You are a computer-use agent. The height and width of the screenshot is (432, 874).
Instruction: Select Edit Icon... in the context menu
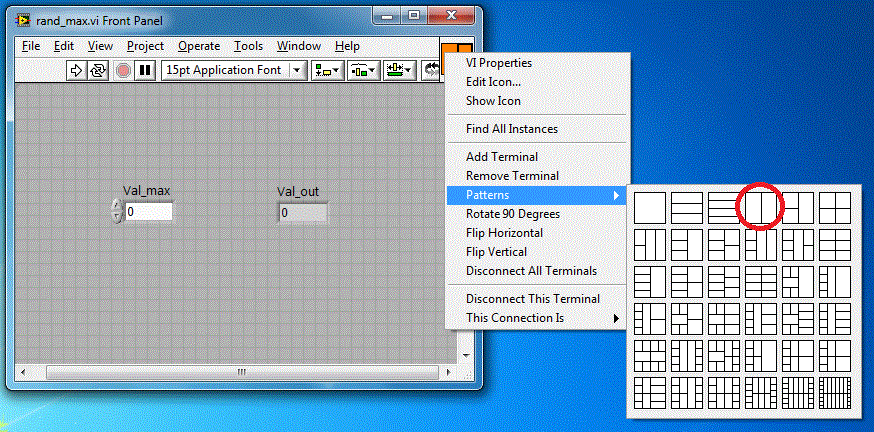[493, 82]
